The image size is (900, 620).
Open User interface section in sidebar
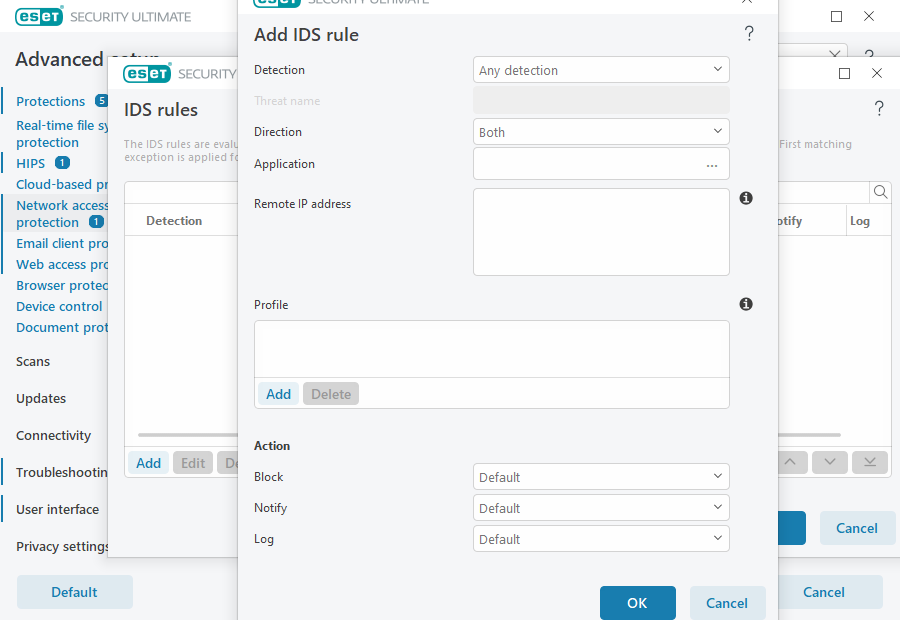click(x=57, y=509)
